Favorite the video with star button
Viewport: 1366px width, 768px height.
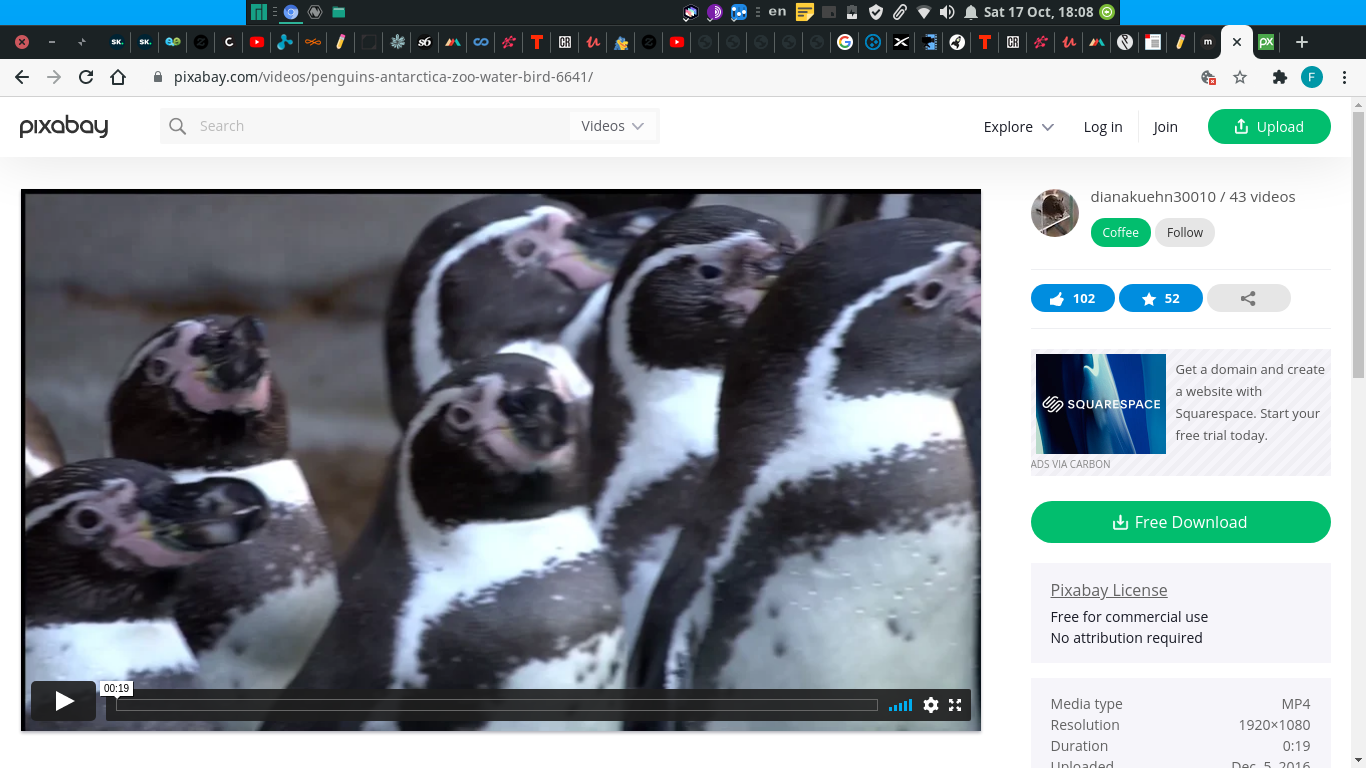pyautogui.click(x=1160, y=298)
